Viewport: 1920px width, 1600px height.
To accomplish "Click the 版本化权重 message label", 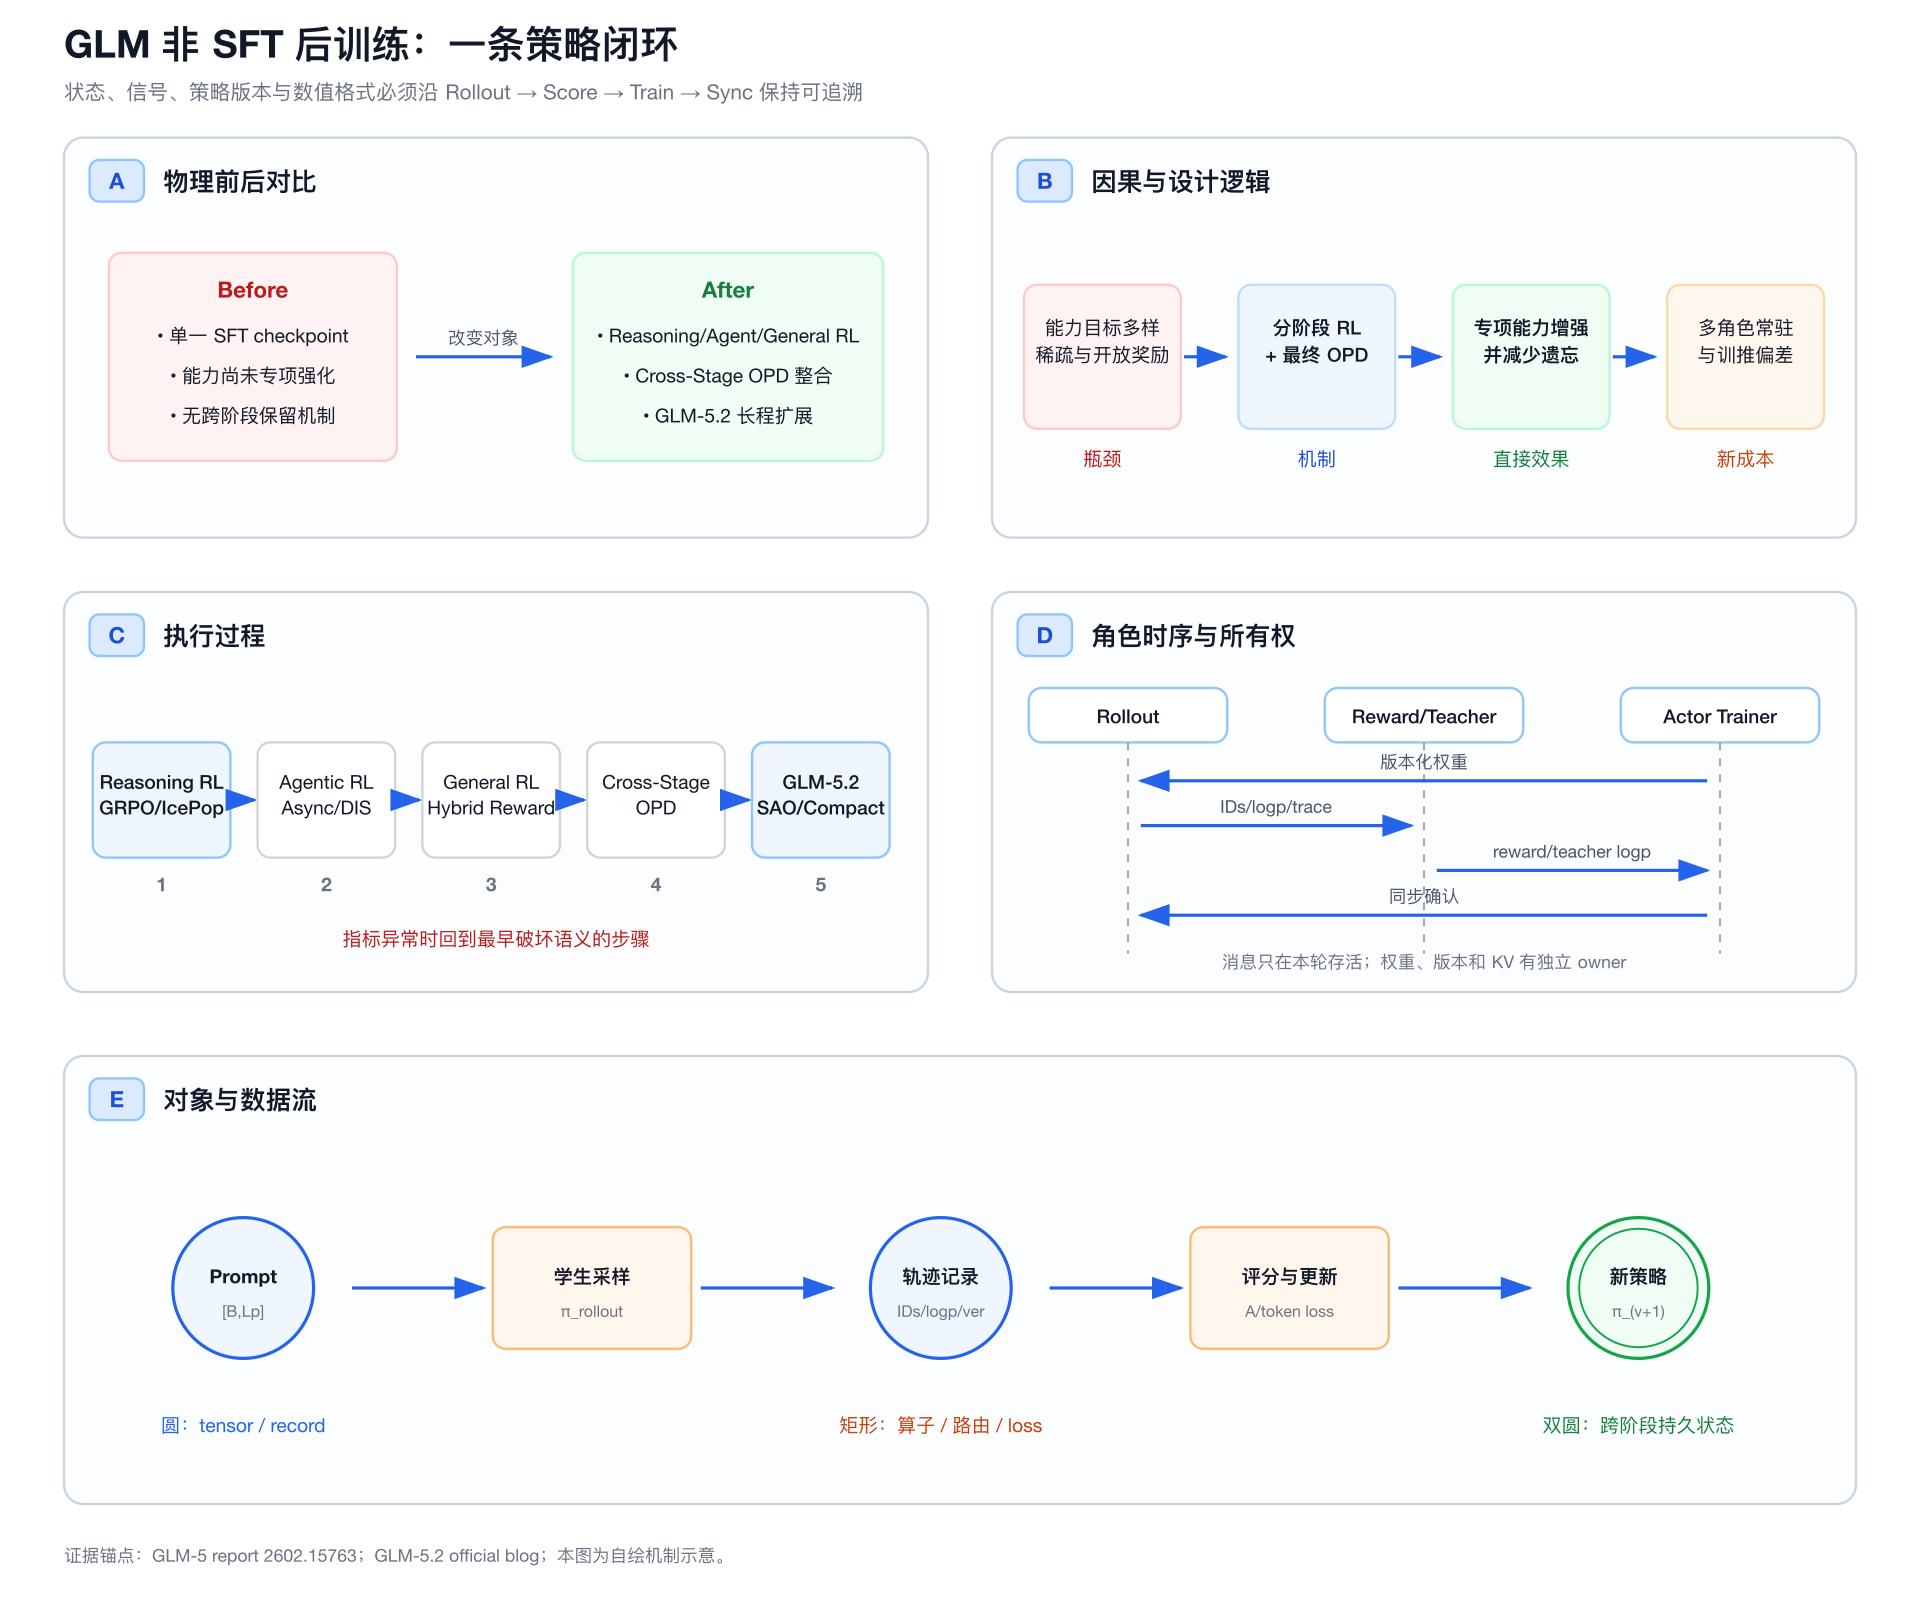I will (1424, 762).
